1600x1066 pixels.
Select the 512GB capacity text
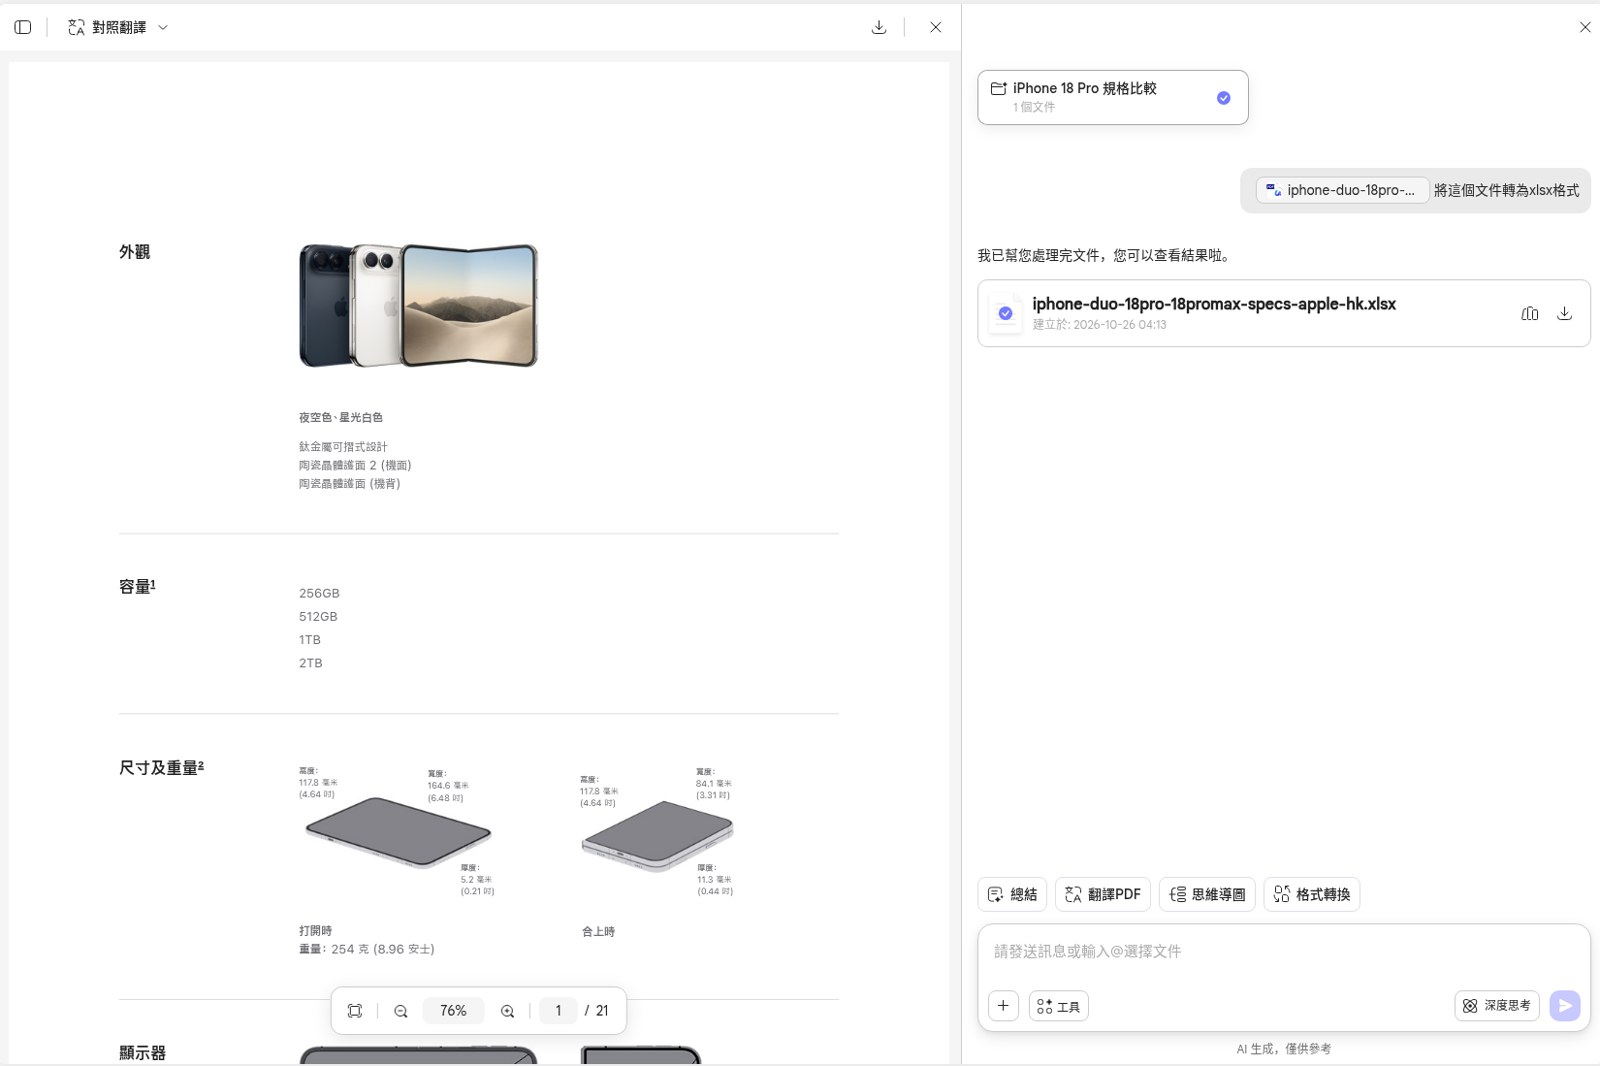(318, 617)
